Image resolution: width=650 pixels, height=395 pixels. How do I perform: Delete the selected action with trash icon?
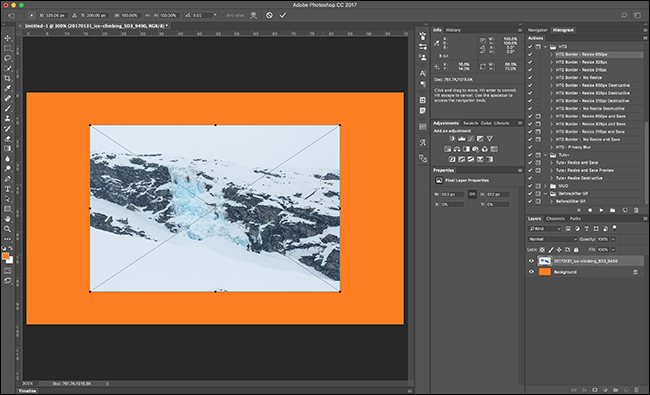pos(636,210)
